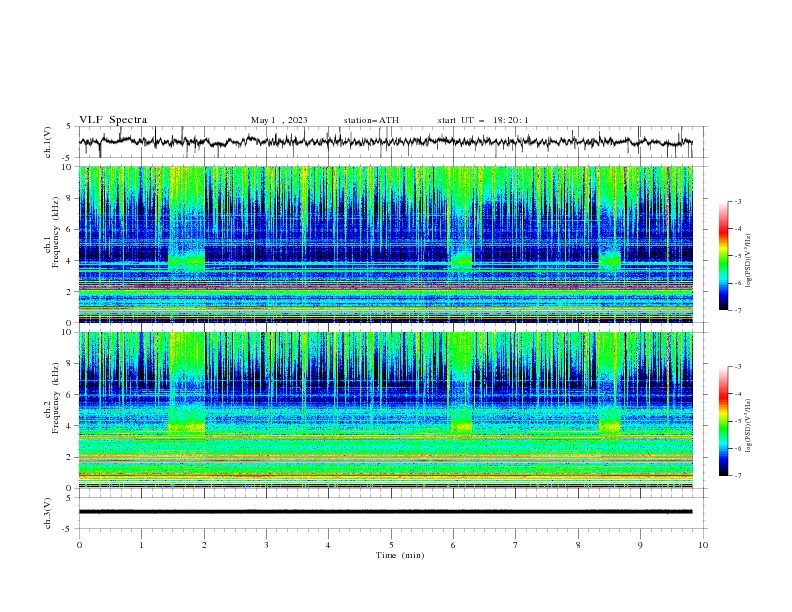The width and height of the screenshot is (792, 612).
Task: Click time axis tick label "3"
Action: 266,545
